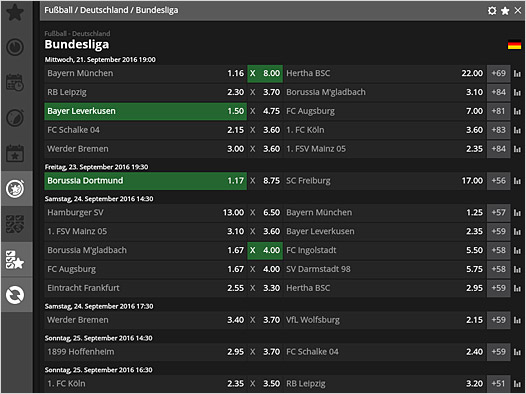Image resolution: width=526 pixels, height=394 pixels.
Task: Click the refresh arrows sidebar icon
Action: pos(15,295)
